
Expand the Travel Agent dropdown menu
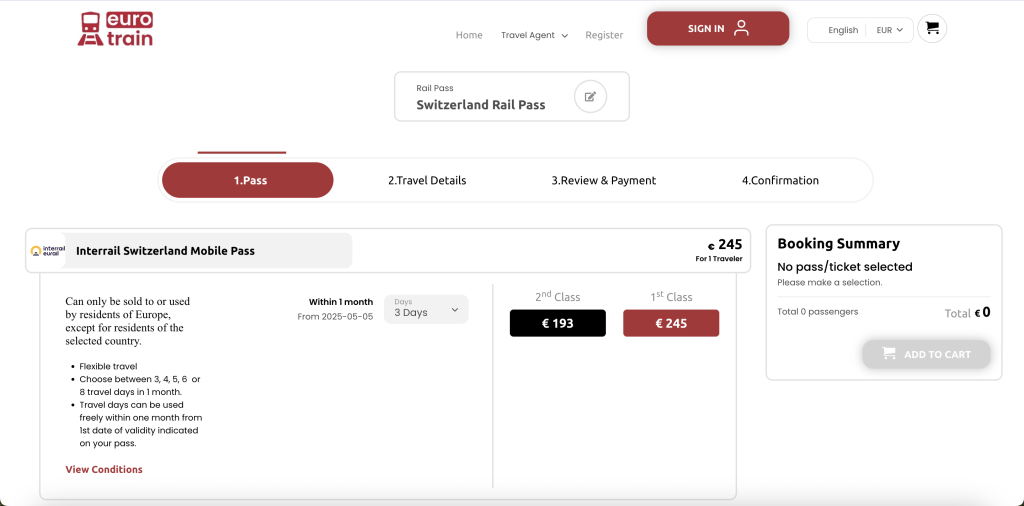click(x=534, y=35)
